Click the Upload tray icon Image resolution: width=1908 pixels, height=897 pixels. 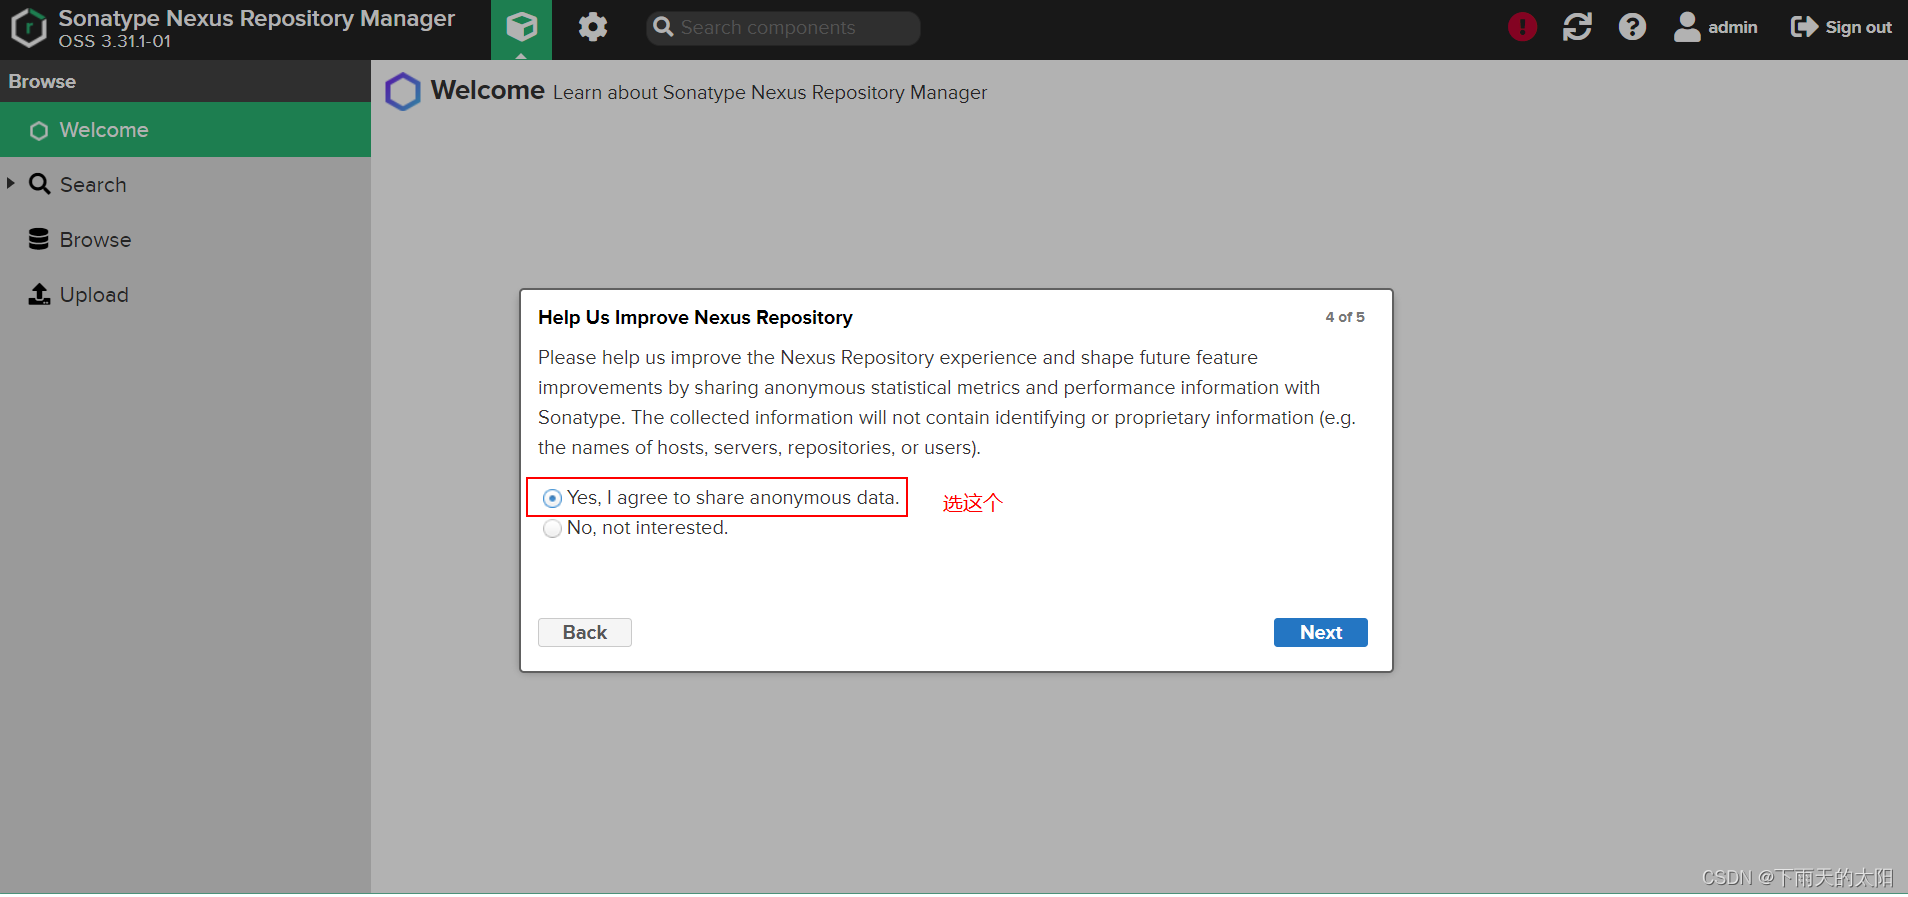click(x=39, y=294)
